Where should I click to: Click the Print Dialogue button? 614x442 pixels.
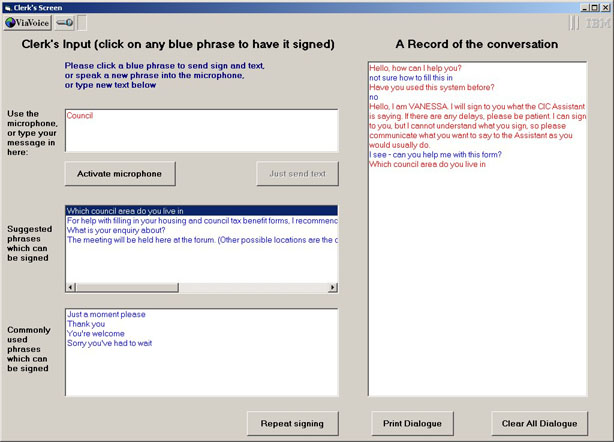point(412,424)
